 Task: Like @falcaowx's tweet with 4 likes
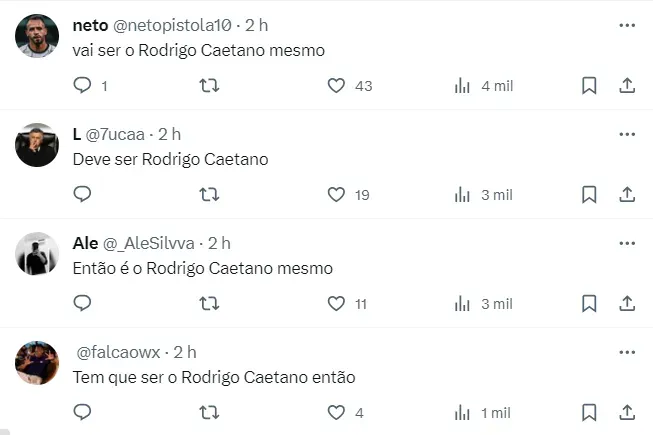(337, 412)
